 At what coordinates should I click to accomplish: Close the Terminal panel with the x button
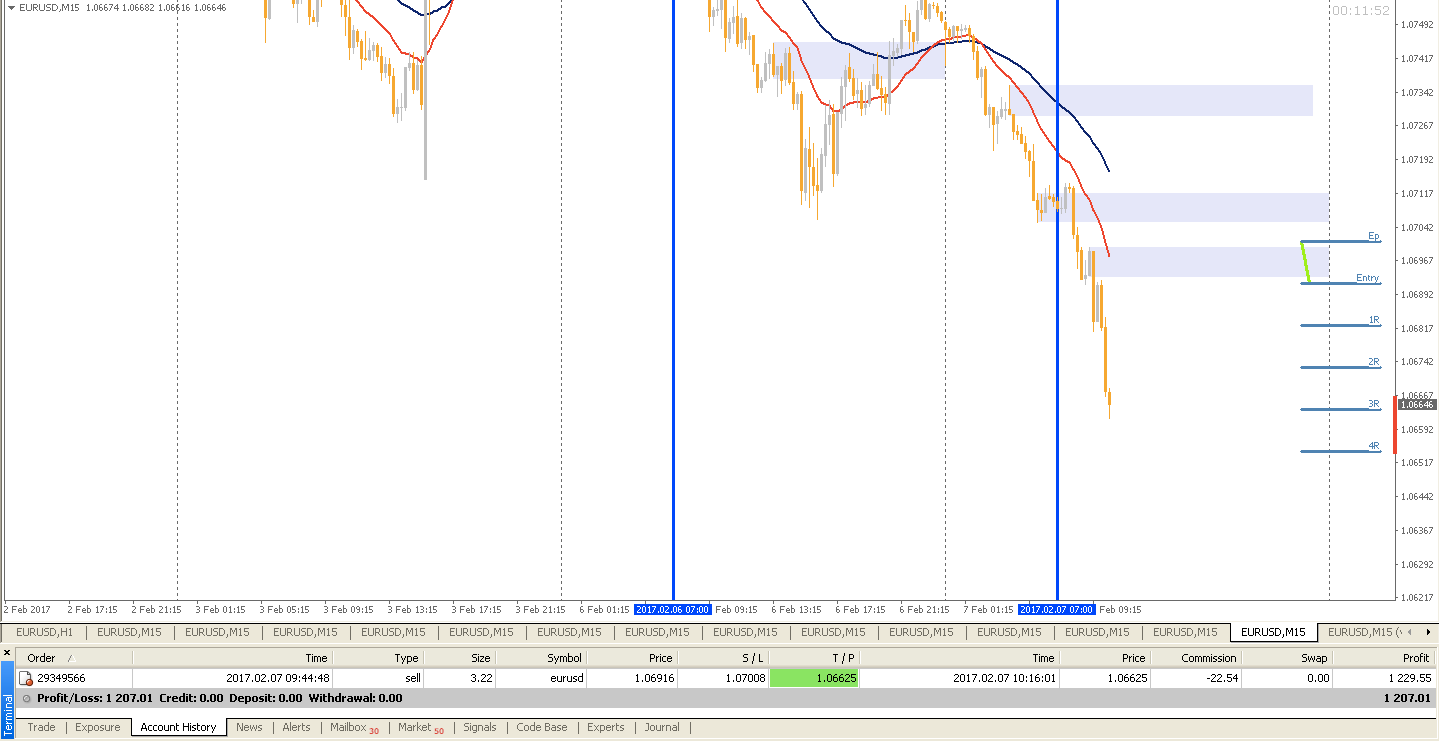pos(7,653)
